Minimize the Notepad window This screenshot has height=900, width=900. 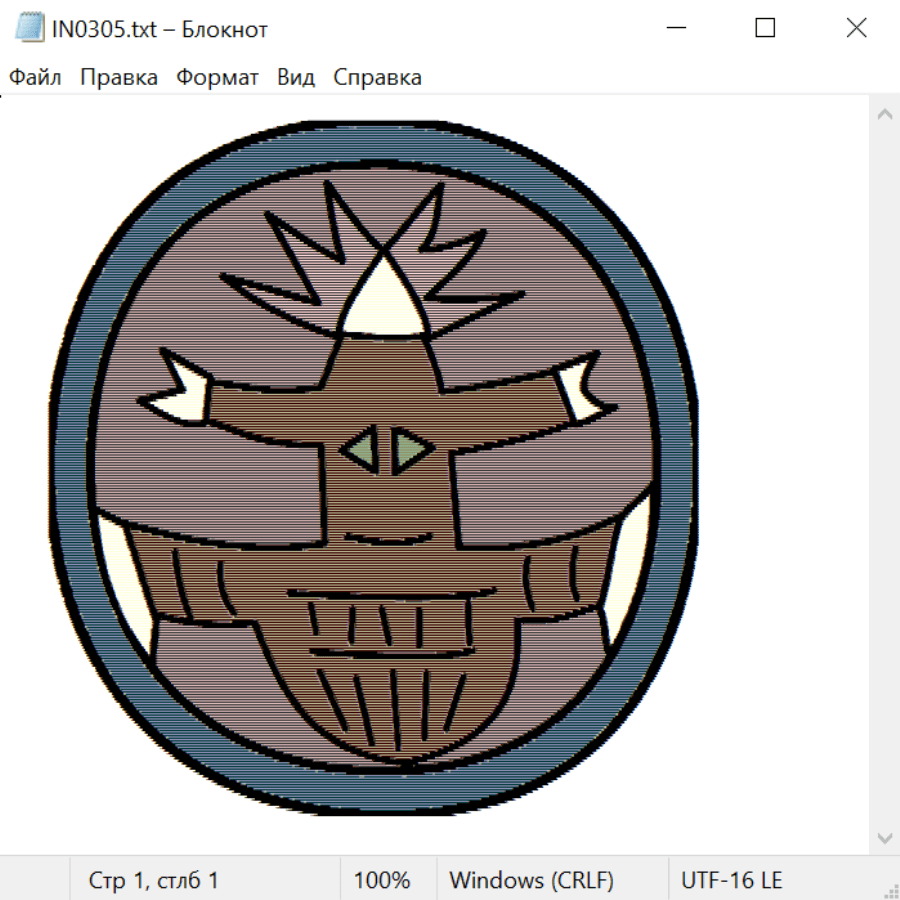(x=675, y=29)
